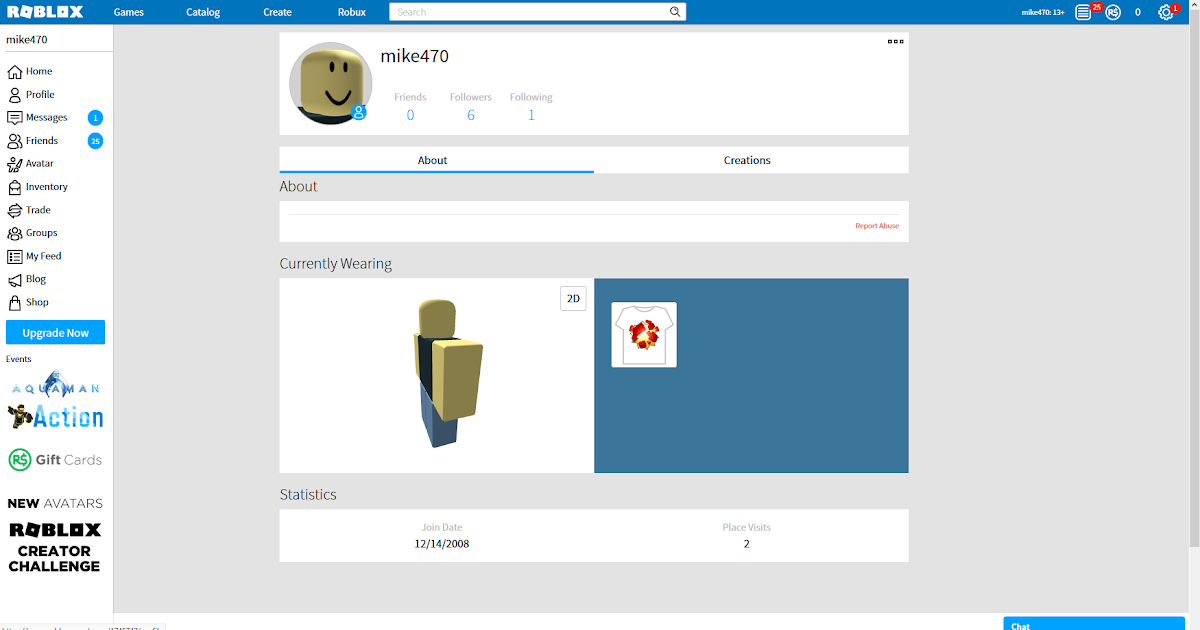Screen dimensions: 1200x630
Task: Click the 3D avatar model preview
Action: click(447, 373)
